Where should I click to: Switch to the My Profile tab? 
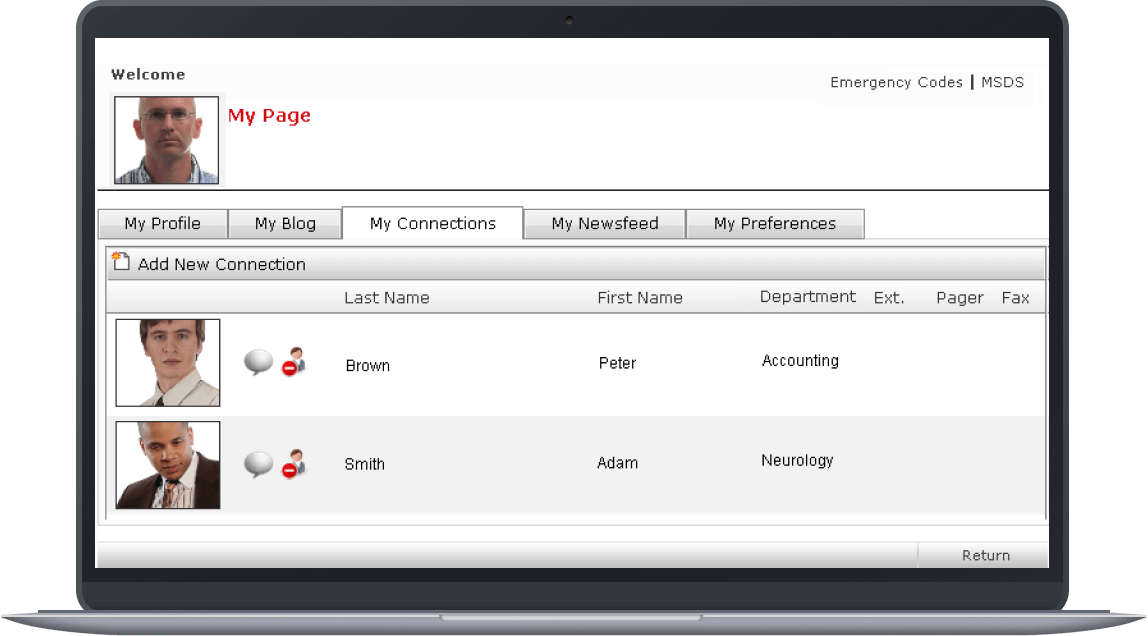(x=161, y=223)
